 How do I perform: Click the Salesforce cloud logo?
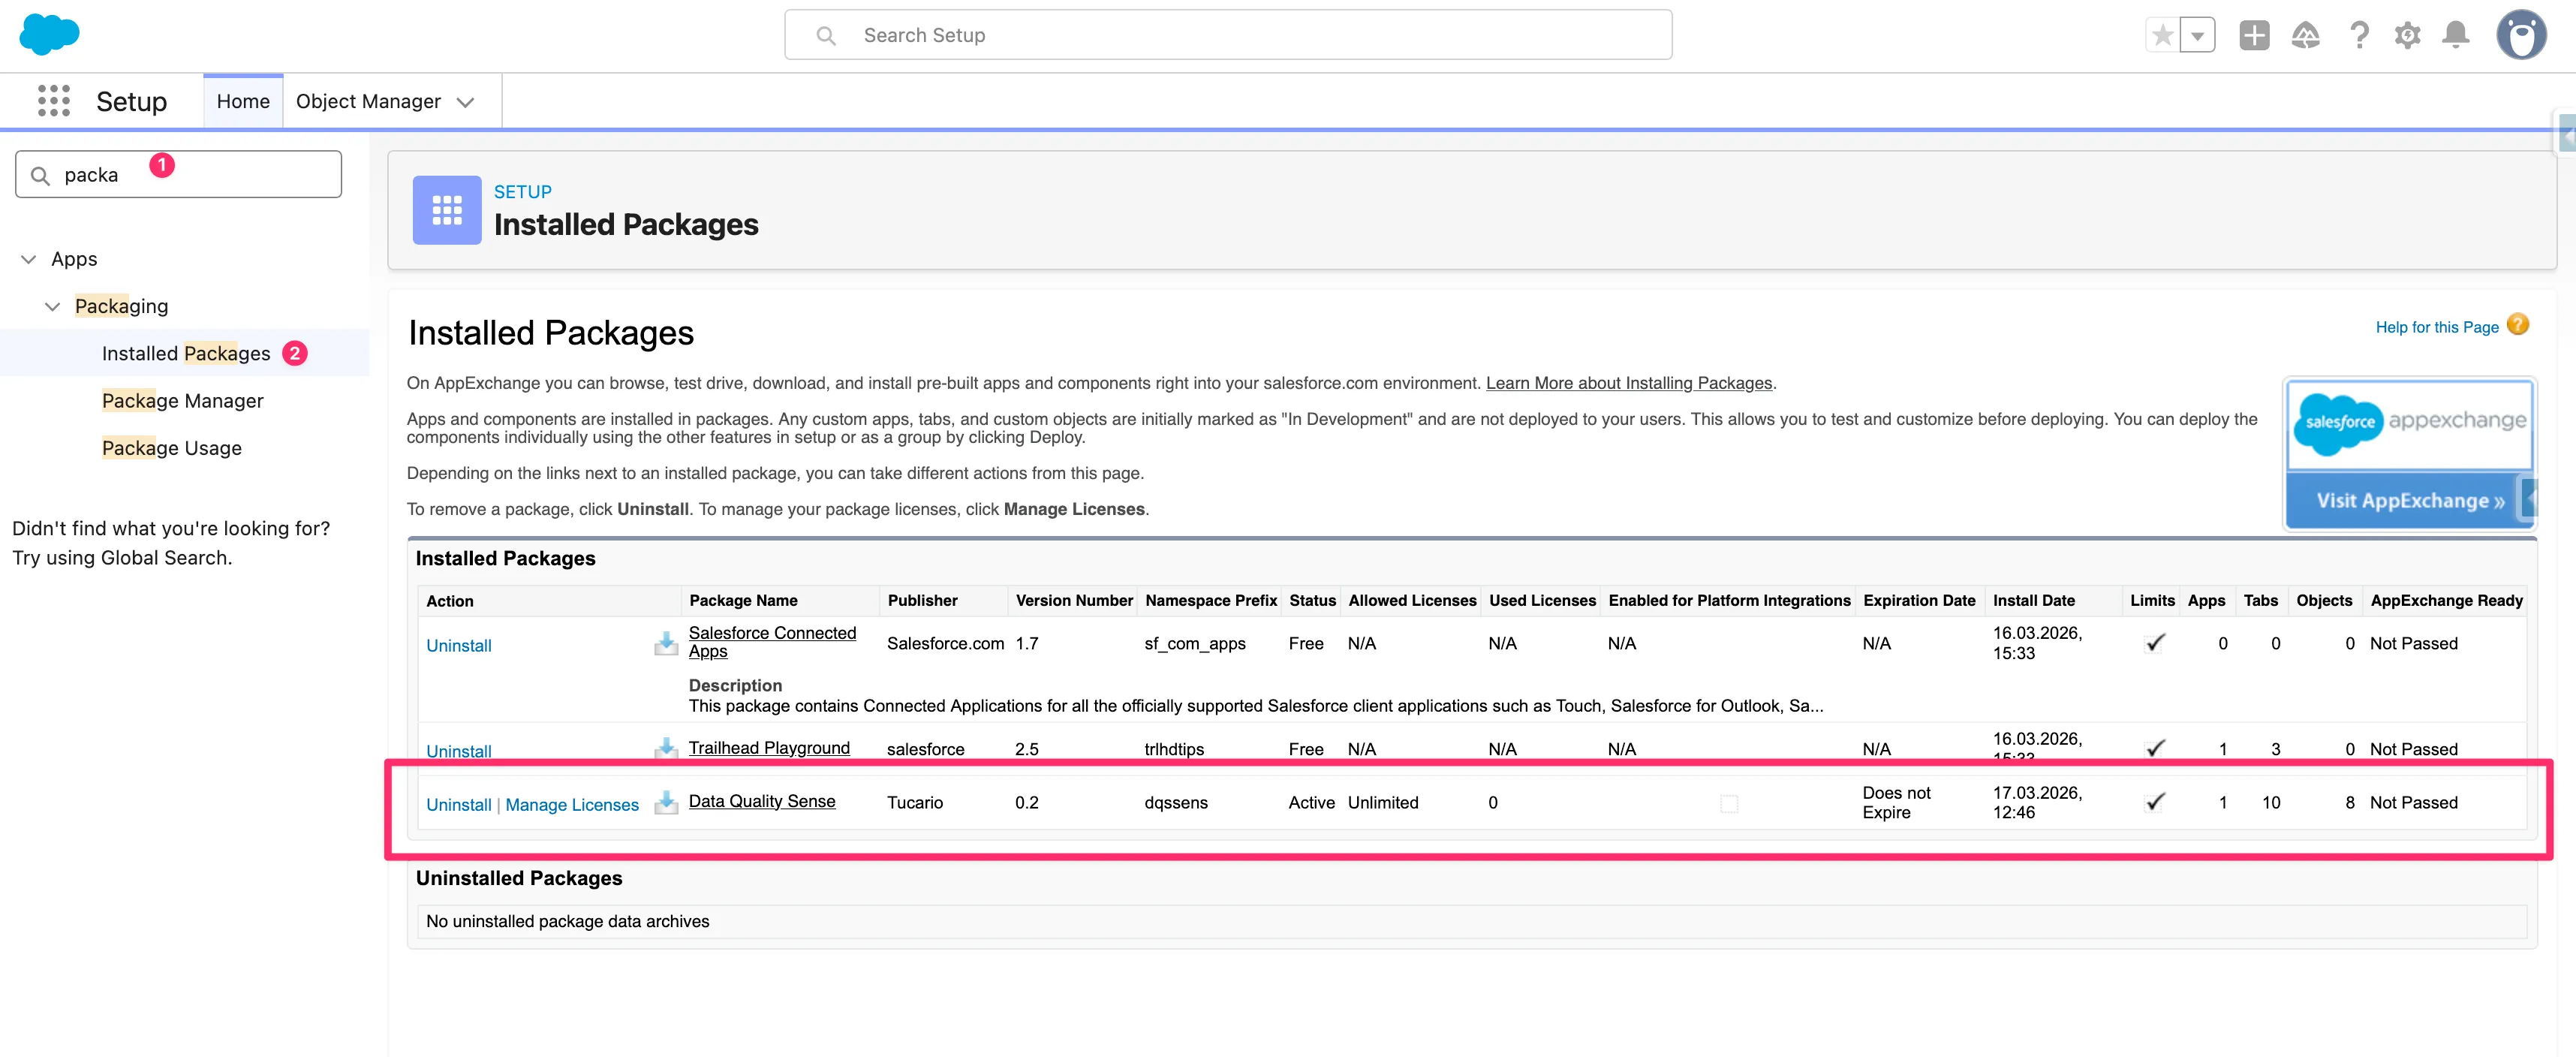pyautogui.click(x=47, y=34)
